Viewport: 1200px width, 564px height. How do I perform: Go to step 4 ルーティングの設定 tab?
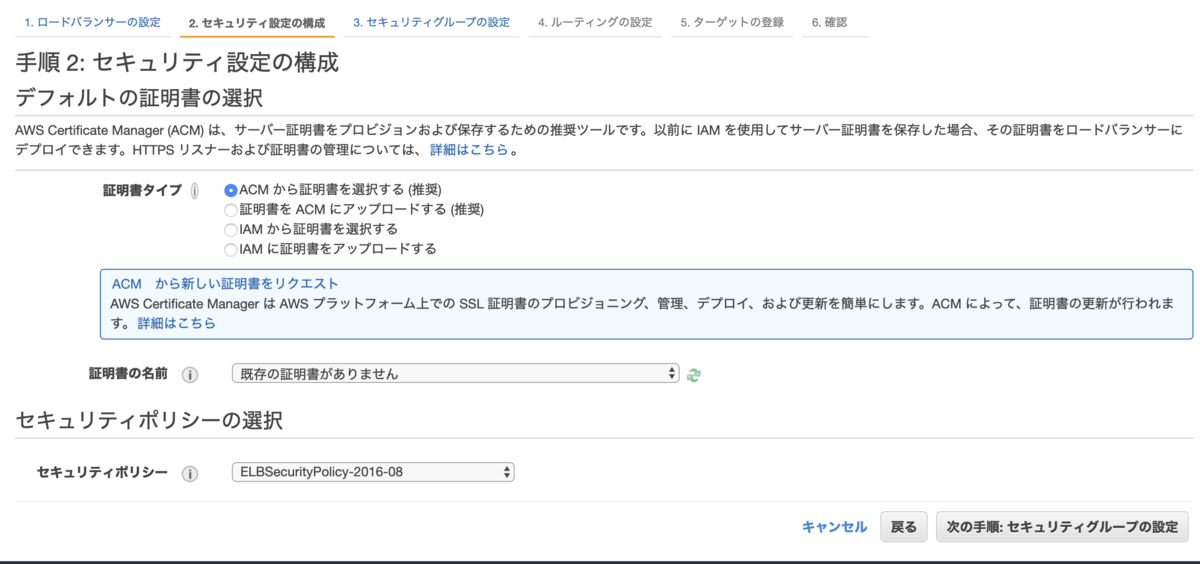tap(595, 22)
